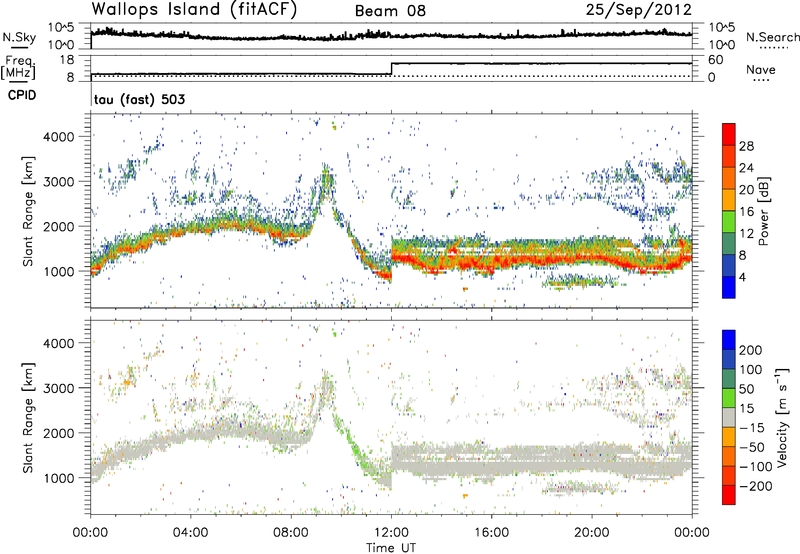The width and height of the screenshot is (800, 554).
Task: Click the light green segment of Velocity colorbar
Action: pyautogui.click(x=729, y=398)
